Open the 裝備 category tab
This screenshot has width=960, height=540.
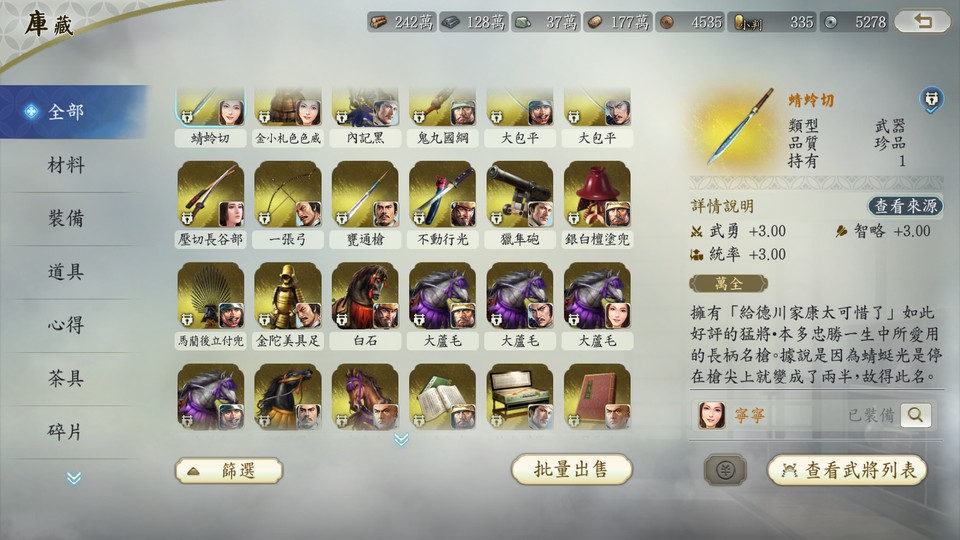(x=66, y=219)
